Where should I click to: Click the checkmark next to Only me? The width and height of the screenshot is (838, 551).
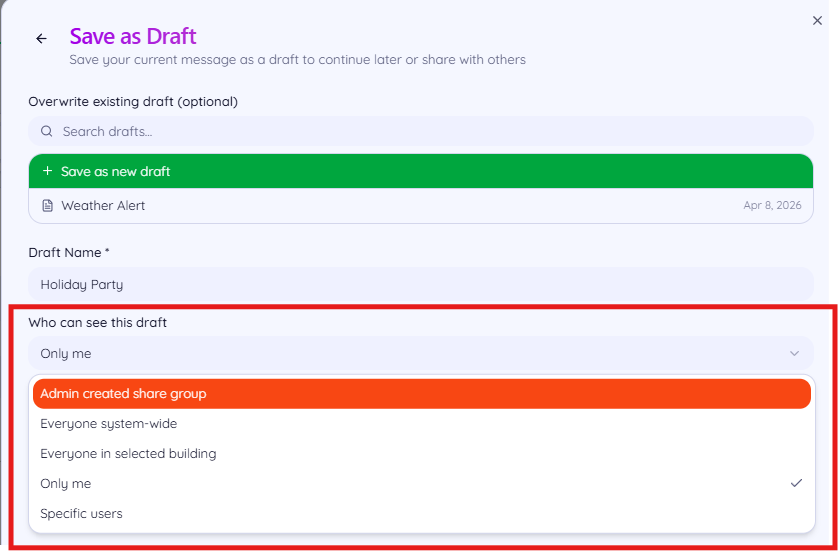(x=796, y=483)
